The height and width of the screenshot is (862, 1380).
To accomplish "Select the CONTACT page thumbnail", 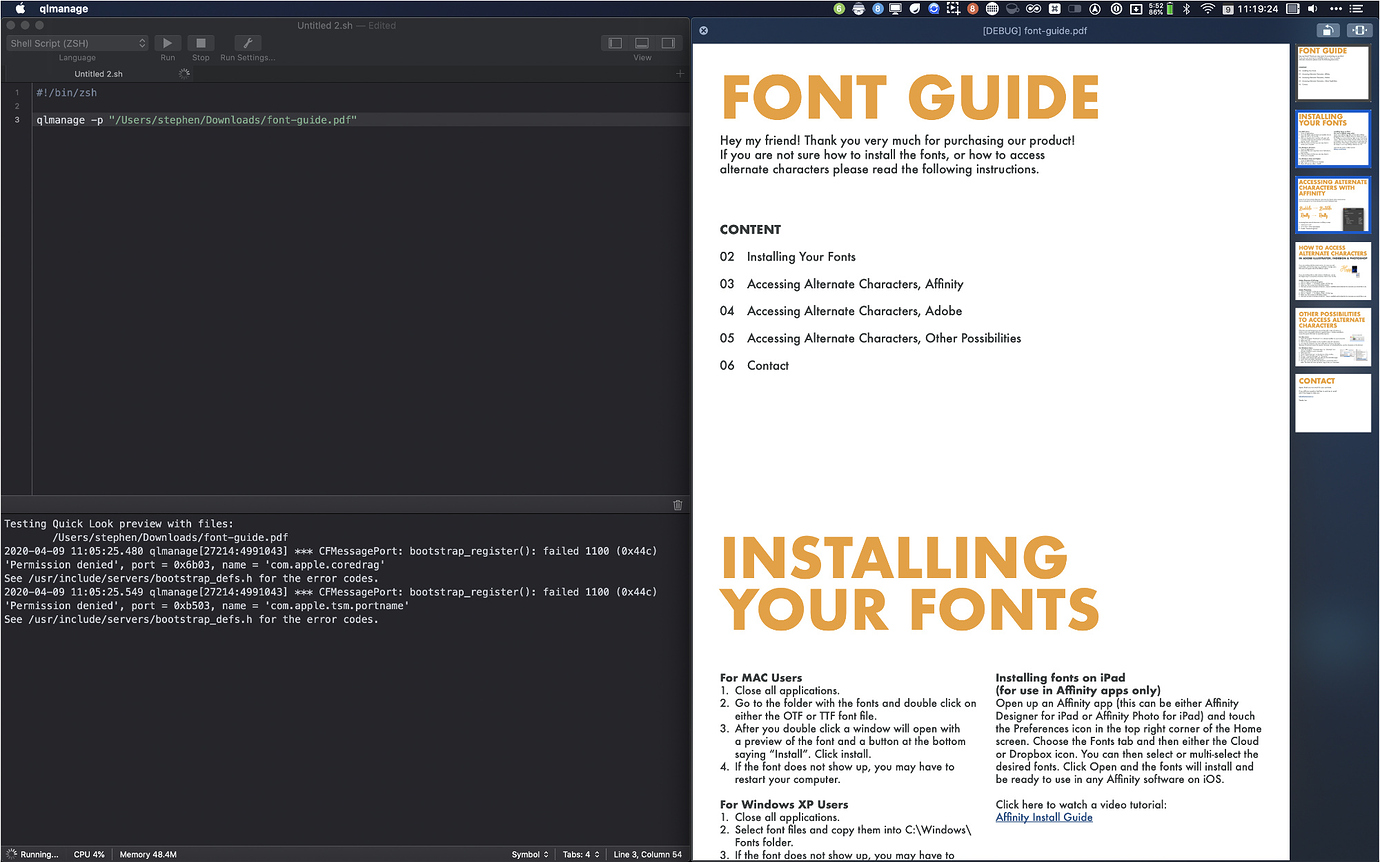I will point(1332,403).
